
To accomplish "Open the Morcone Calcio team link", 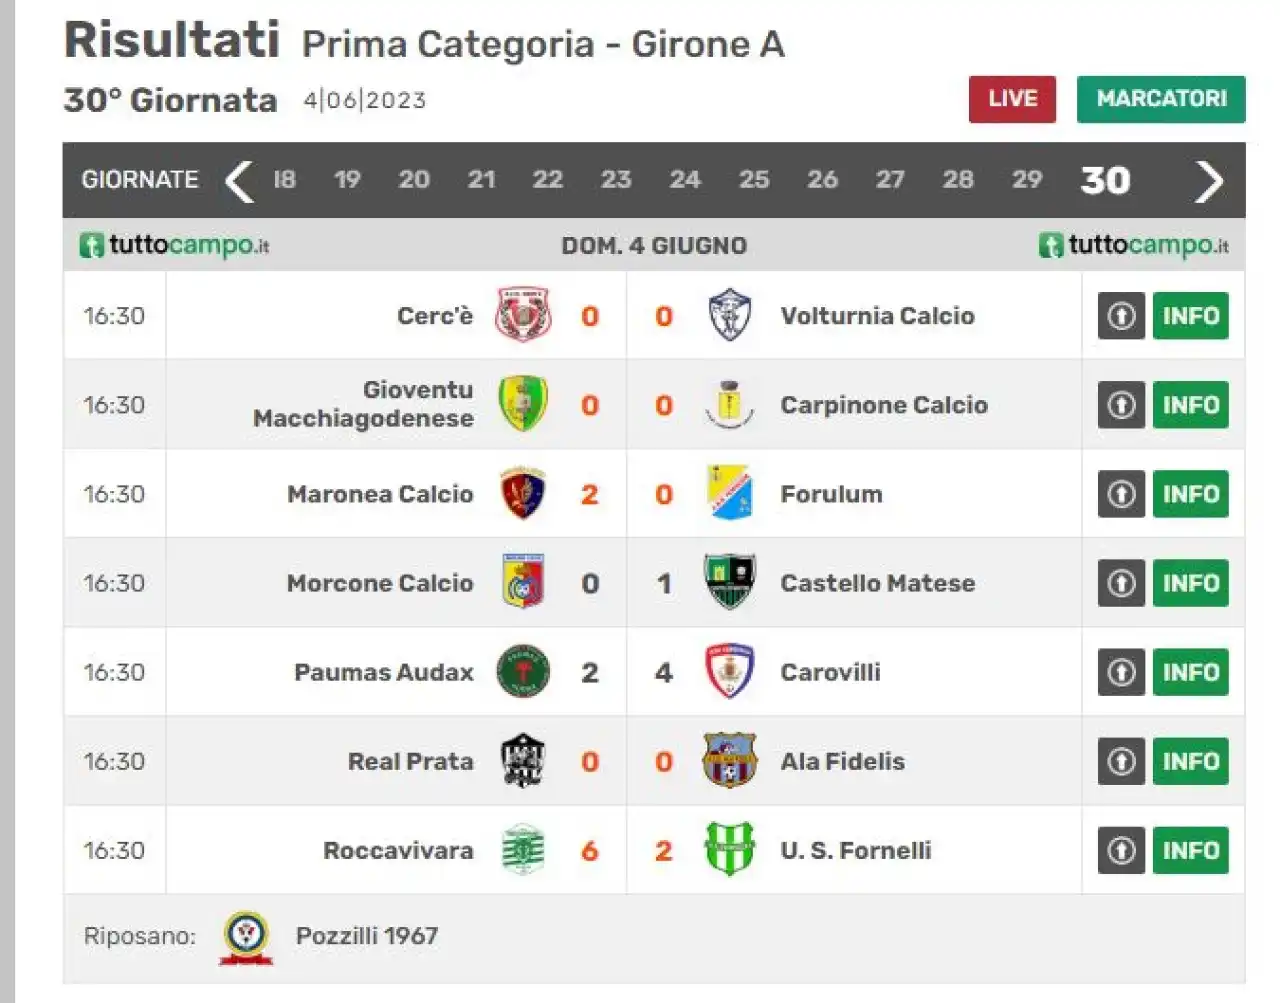I will [x=380, y=583].
